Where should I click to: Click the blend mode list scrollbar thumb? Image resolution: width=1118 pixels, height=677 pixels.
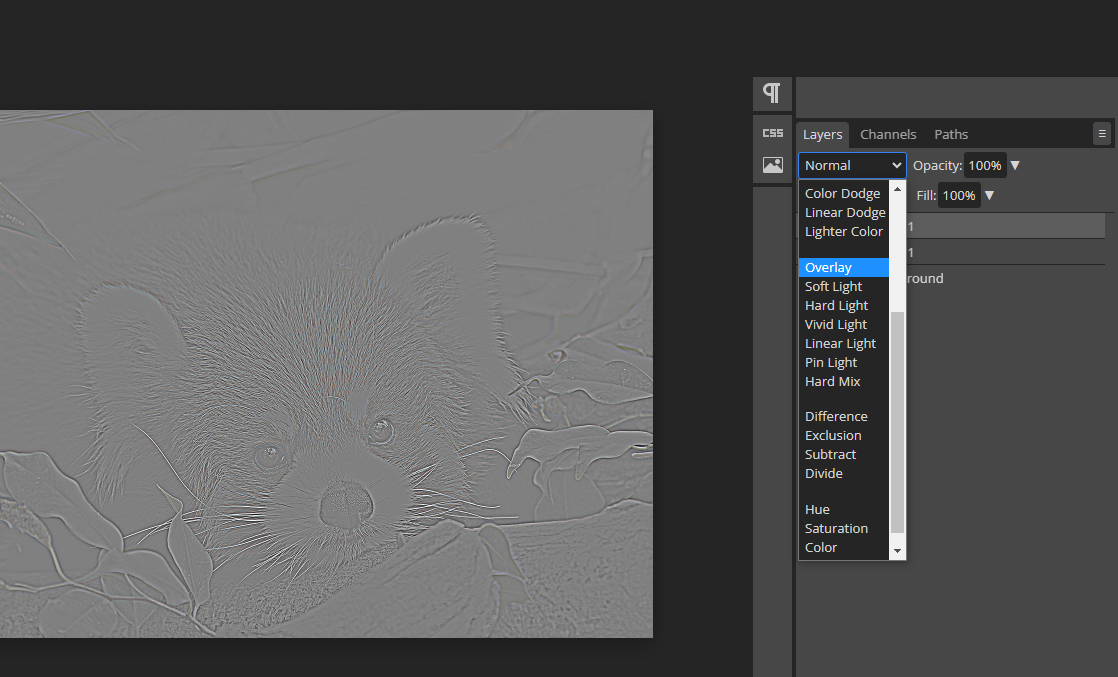897,420
